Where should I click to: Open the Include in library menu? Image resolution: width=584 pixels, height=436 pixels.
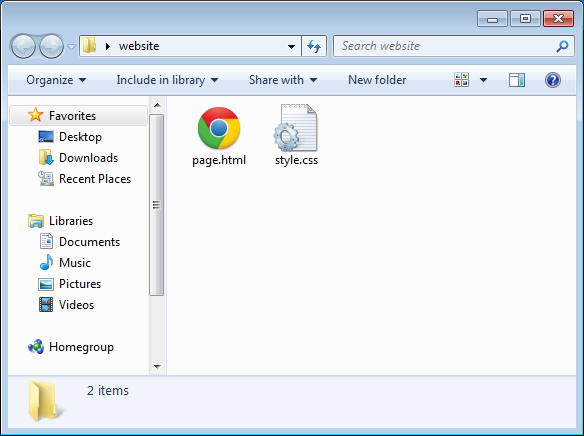(167, 80)
